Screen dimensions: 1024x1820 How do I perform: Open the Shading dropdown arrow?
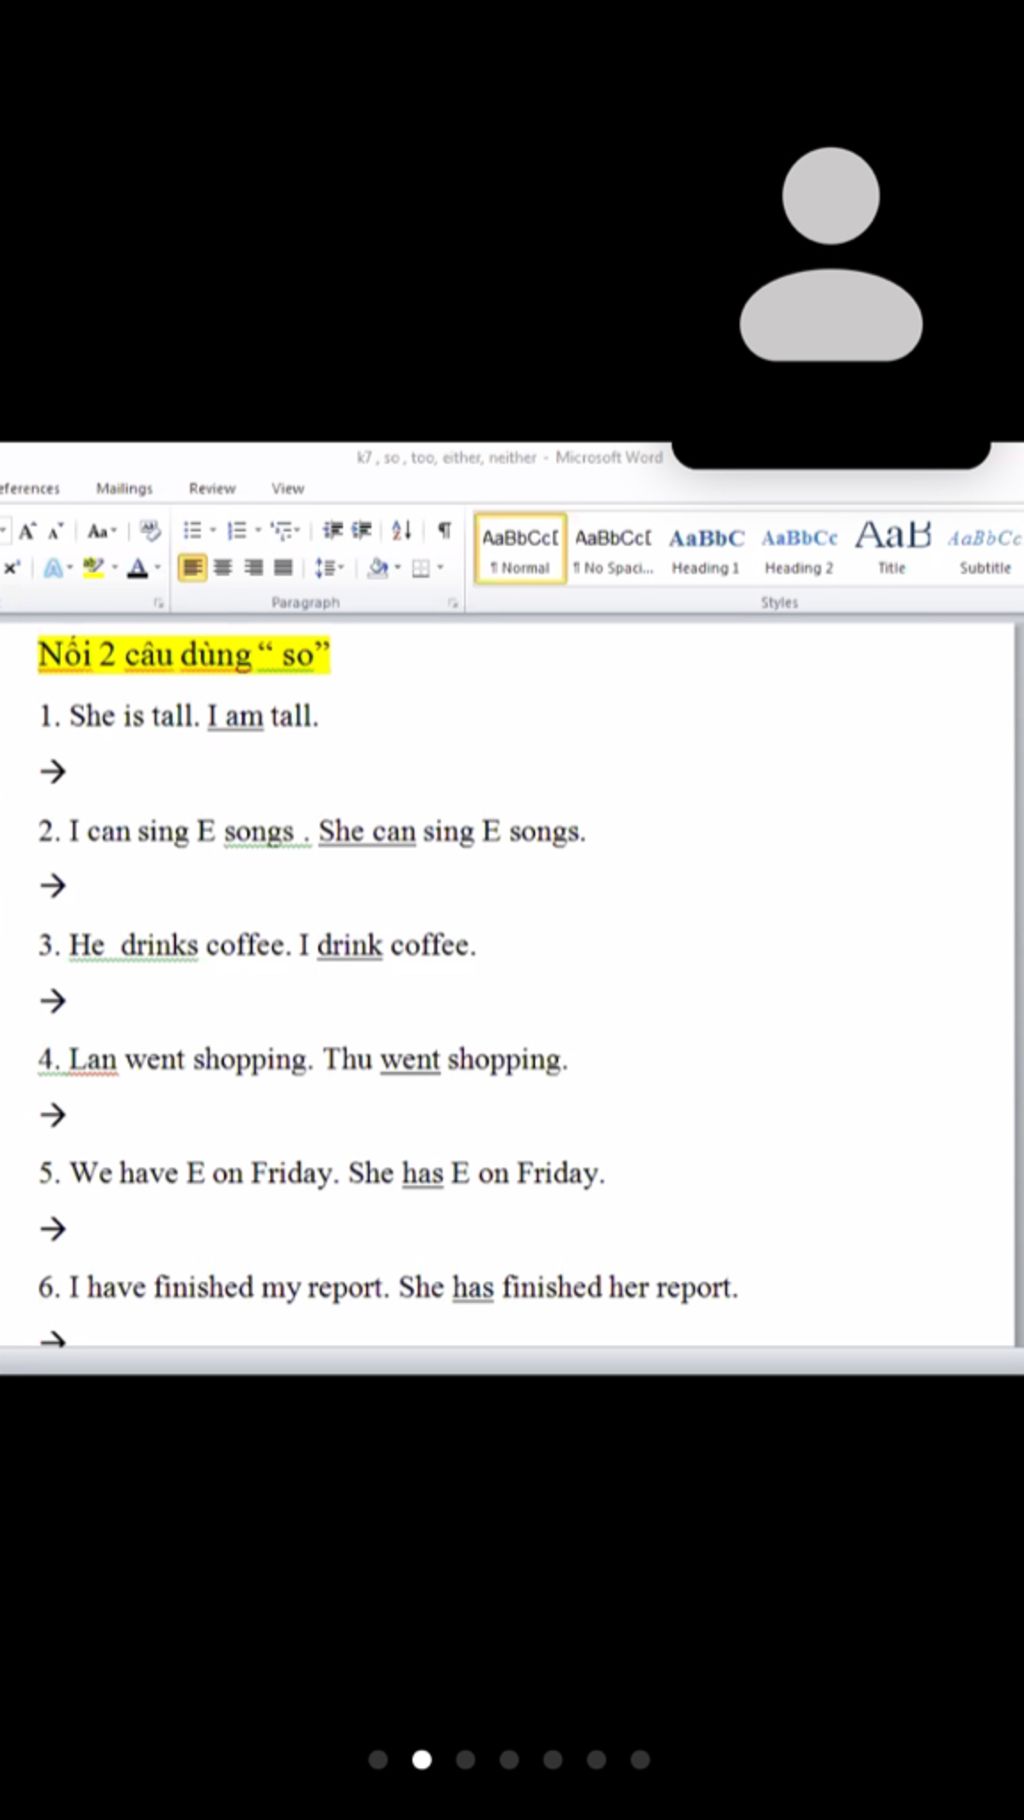pos(398,568)
